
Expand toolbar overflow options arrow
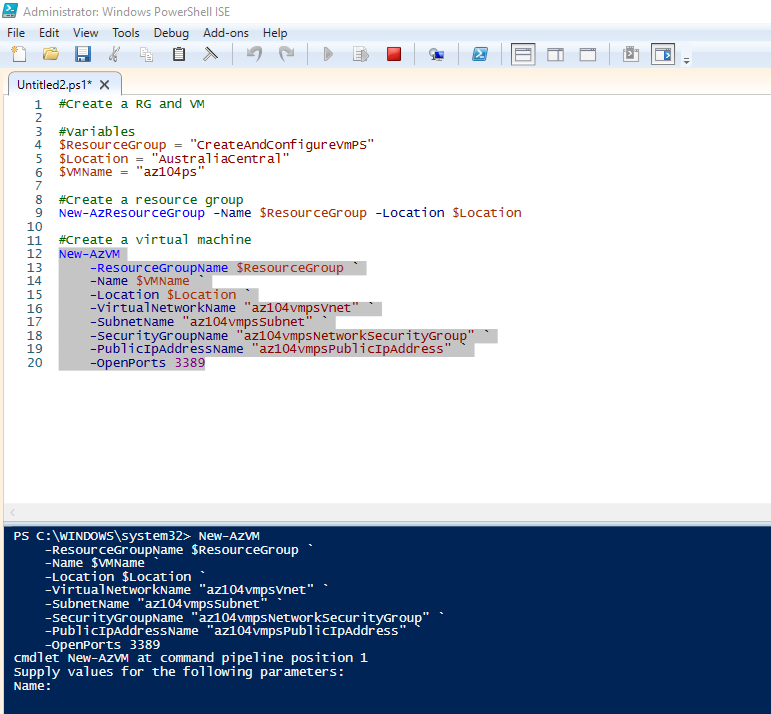point(686,60)
